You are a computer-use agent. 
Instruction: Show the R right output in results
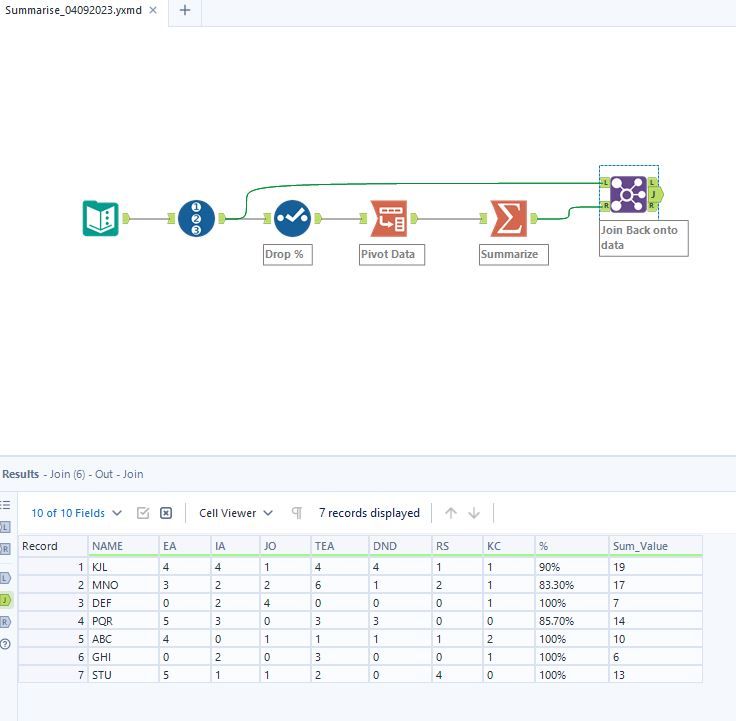click(5, 622)
